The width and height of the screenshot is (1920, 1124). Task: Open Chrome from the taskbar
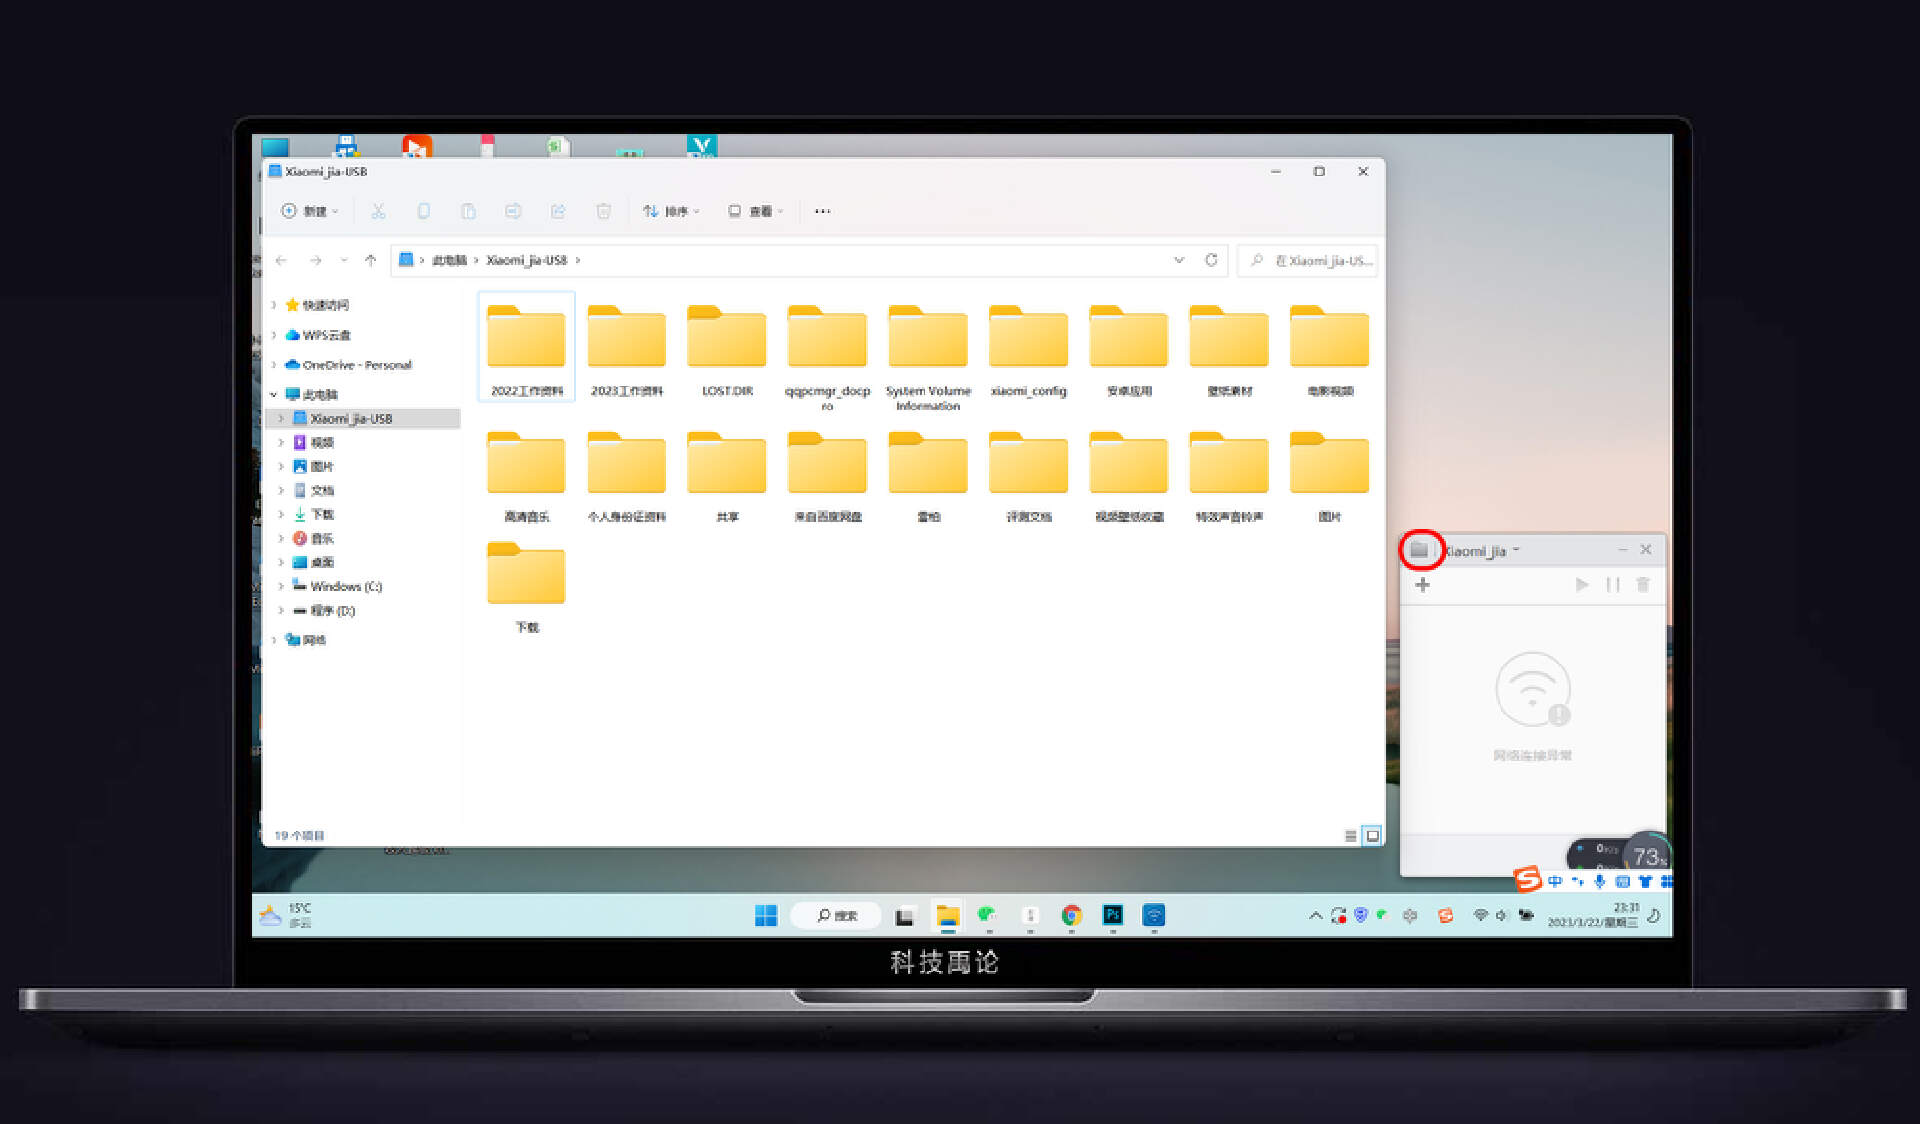pos(1071,915)
